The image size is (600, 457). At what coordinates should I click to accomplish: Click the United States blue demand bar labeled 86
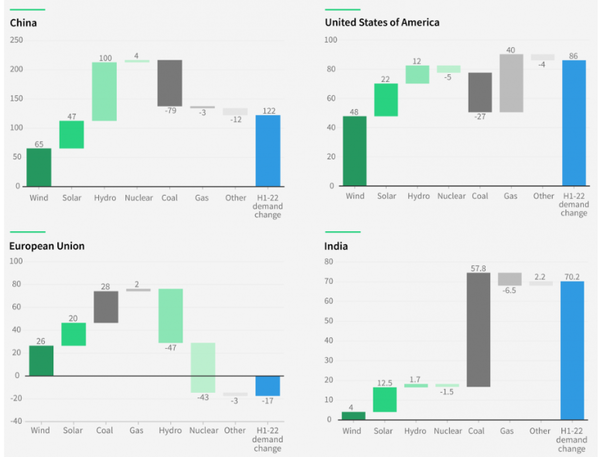573,123
